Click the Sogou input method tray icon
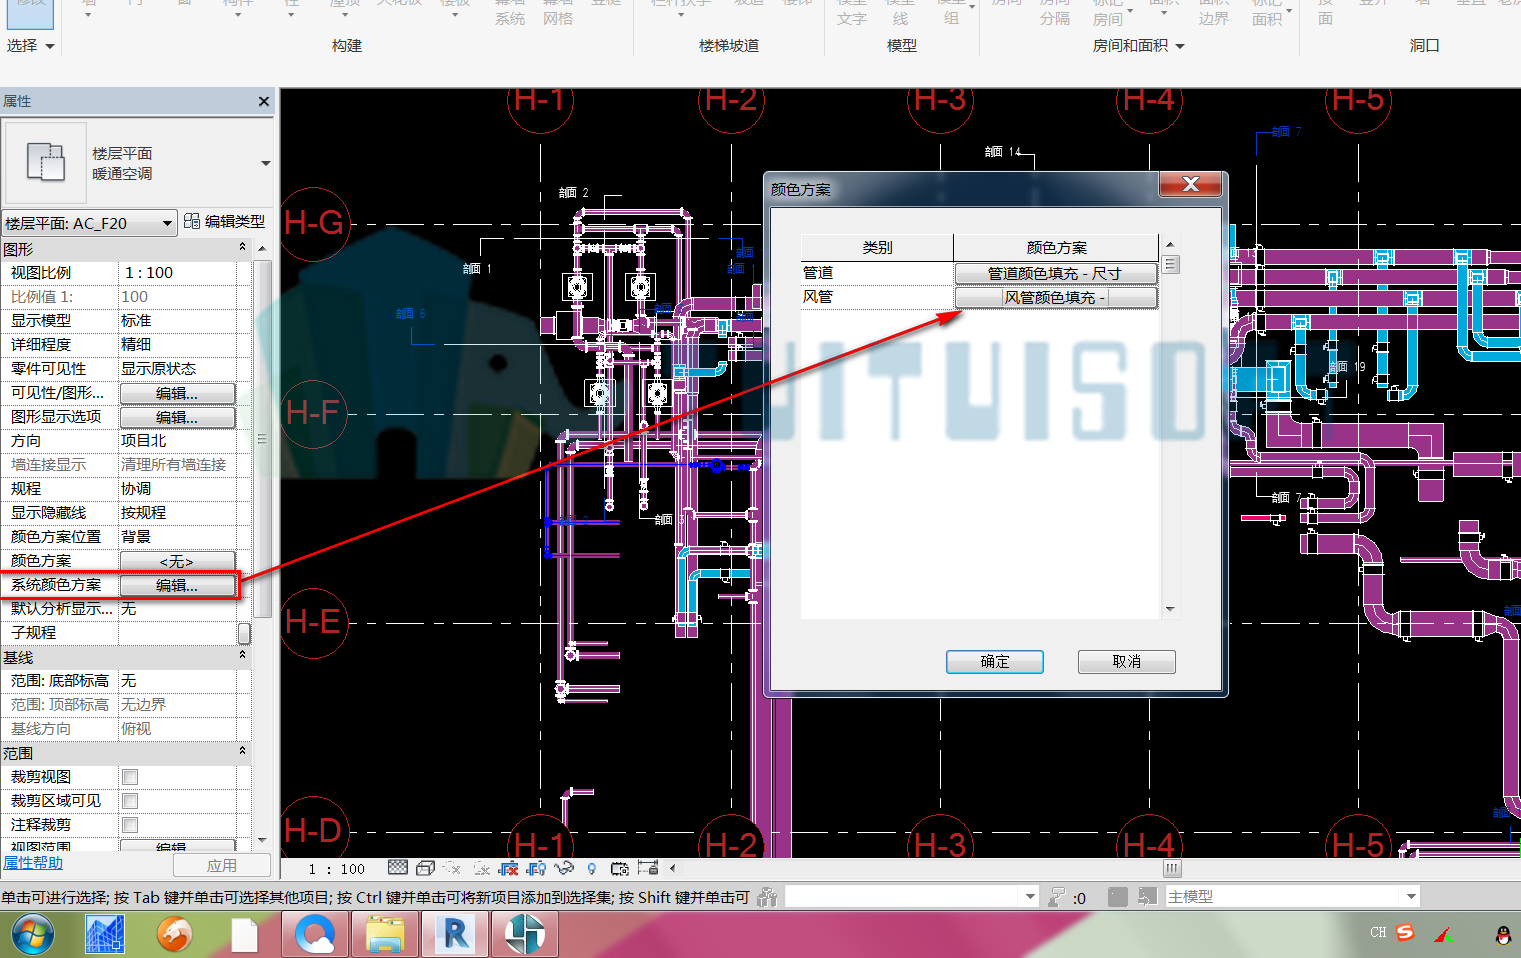 pos(1405,932)
